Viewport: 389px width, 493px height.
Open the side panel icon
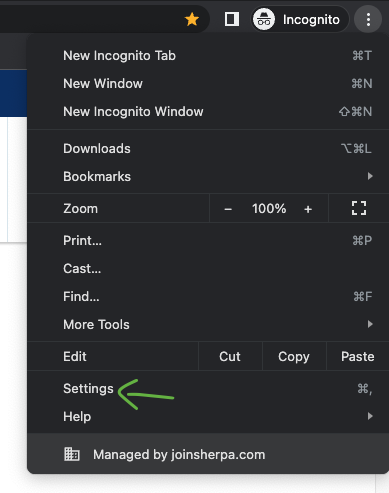[x=232, y=19]
